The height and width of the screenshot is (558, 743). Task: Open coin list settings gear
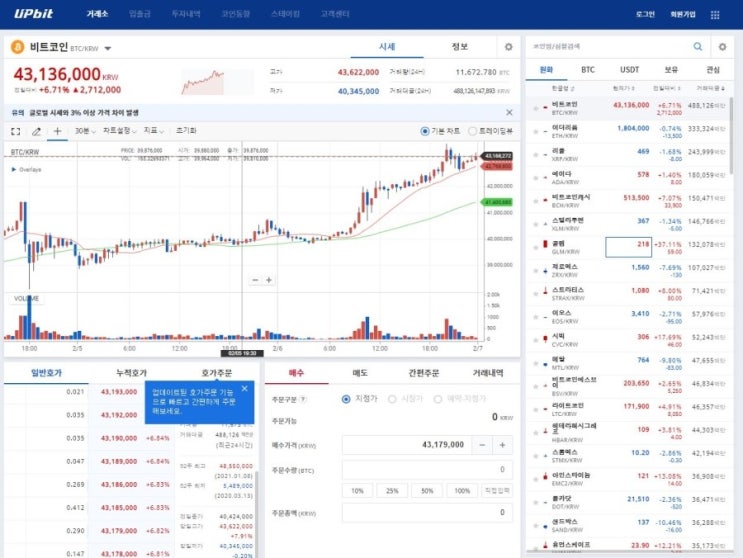(x=722, y=46)
